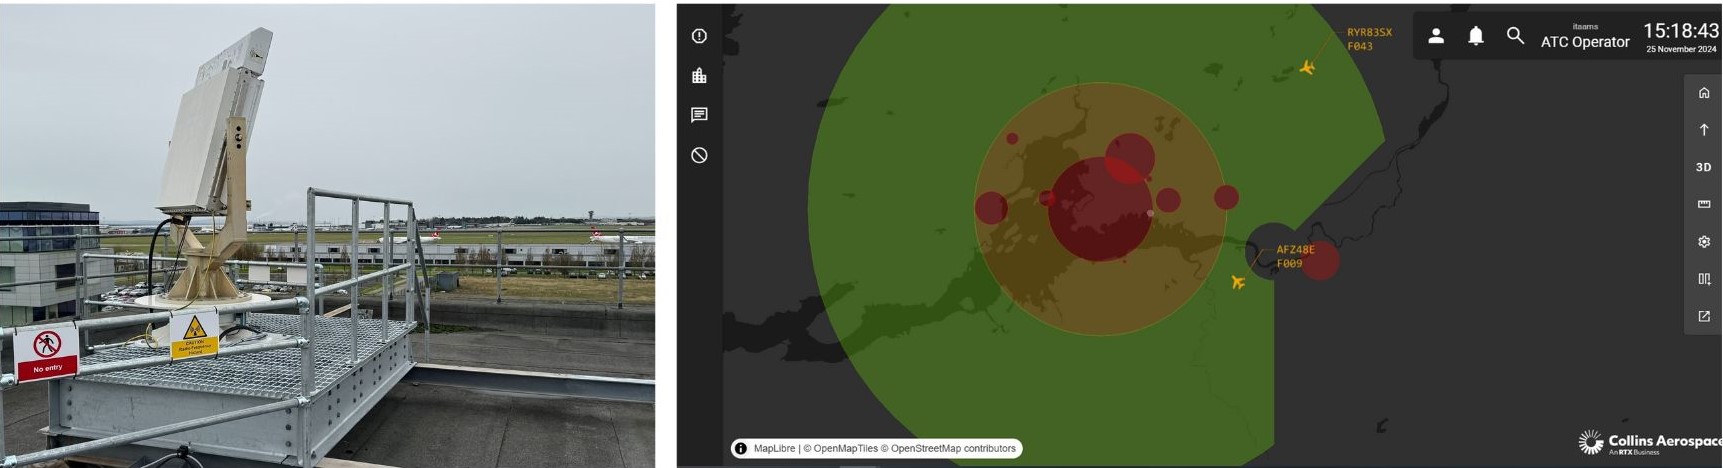Open the OpenStreetMap contributors link

tap(952, 448)
